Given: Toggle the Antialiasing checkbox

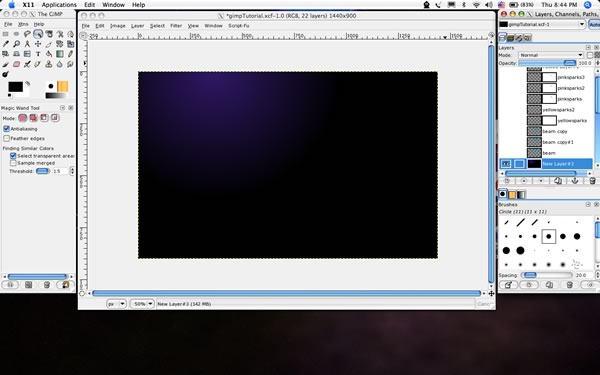Looking at the screenshot, I should coord(7,129).
